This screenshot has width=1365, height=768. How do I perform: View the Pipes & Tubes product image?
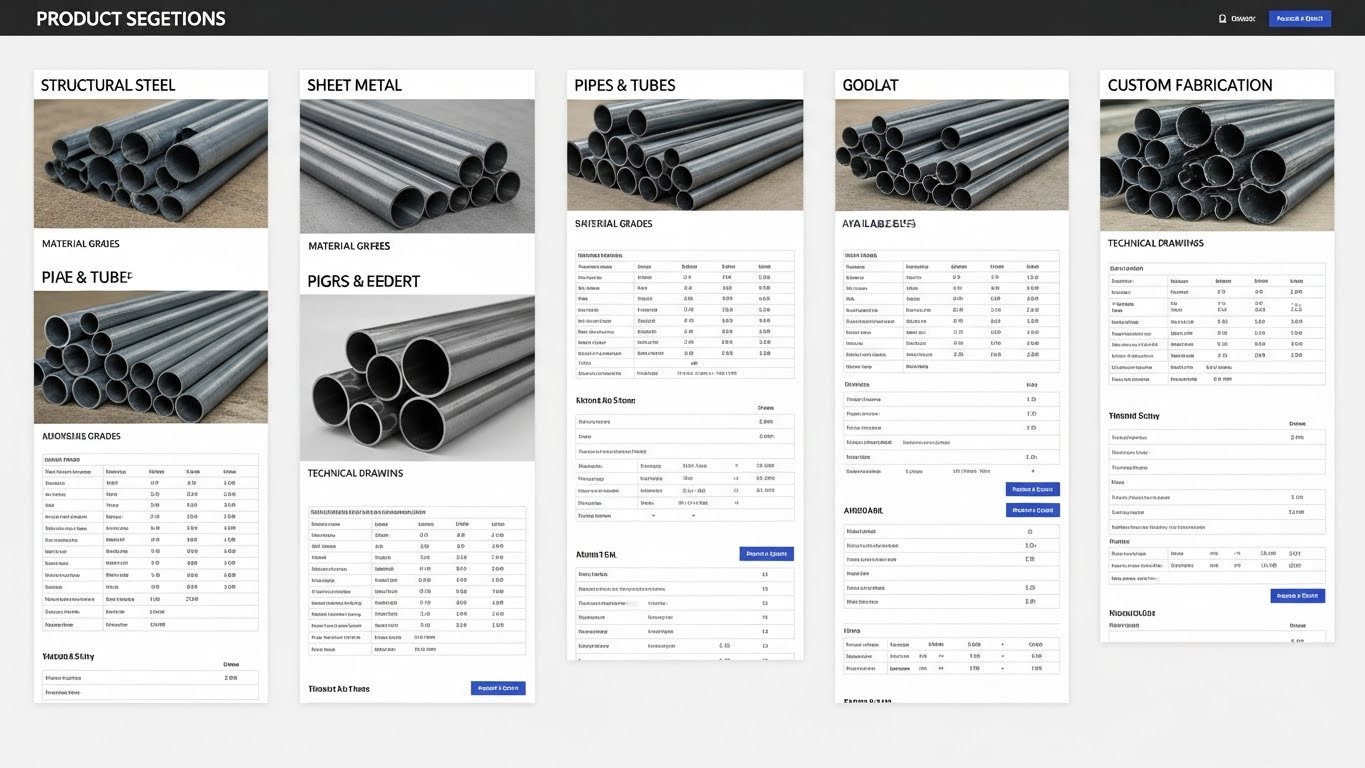[x=684, y=155]
